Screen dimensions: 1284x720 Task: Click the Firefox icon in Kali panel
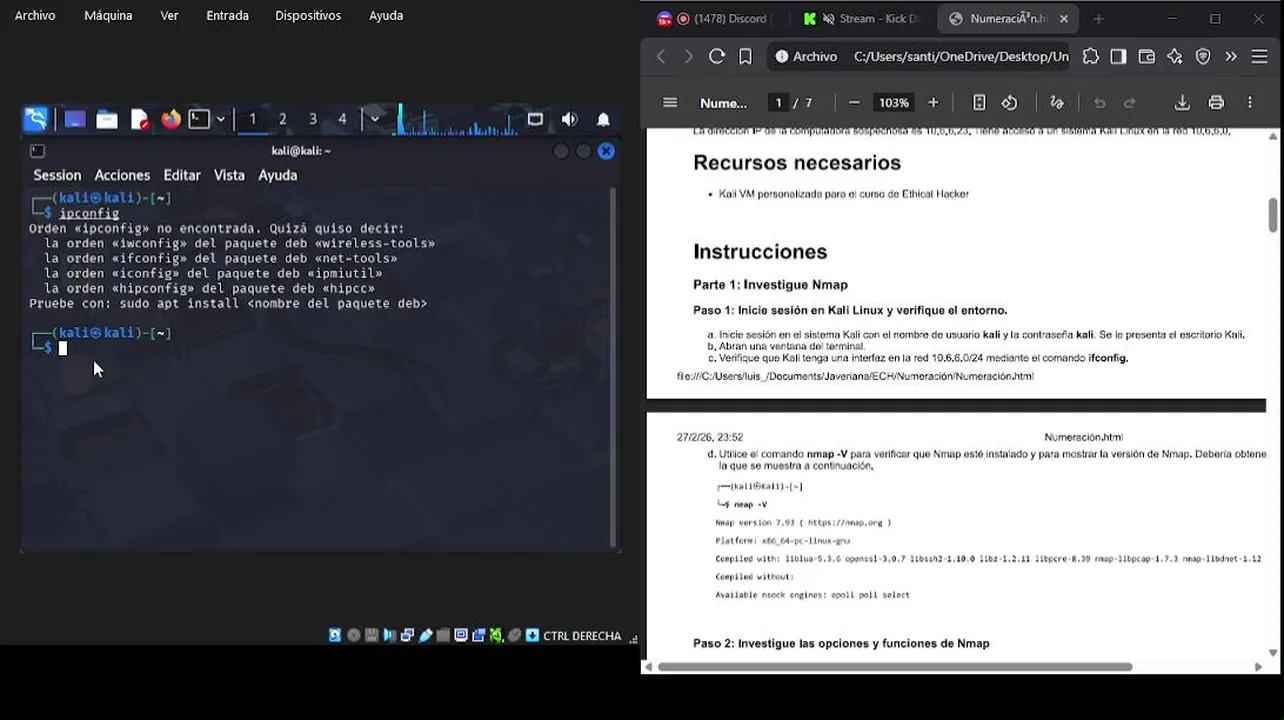click(171, 119)
